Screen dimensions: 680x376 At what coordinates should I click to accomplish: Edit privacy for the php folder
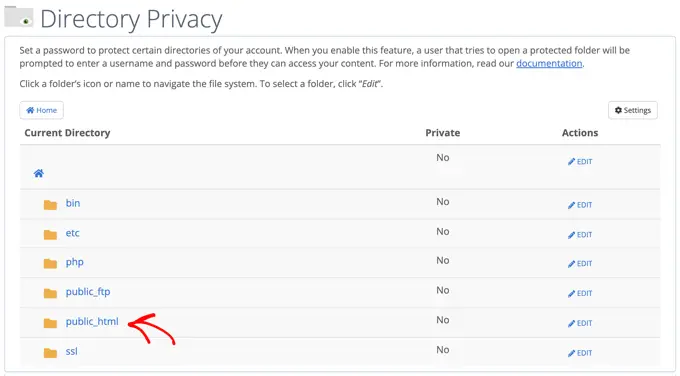[580, 264]
